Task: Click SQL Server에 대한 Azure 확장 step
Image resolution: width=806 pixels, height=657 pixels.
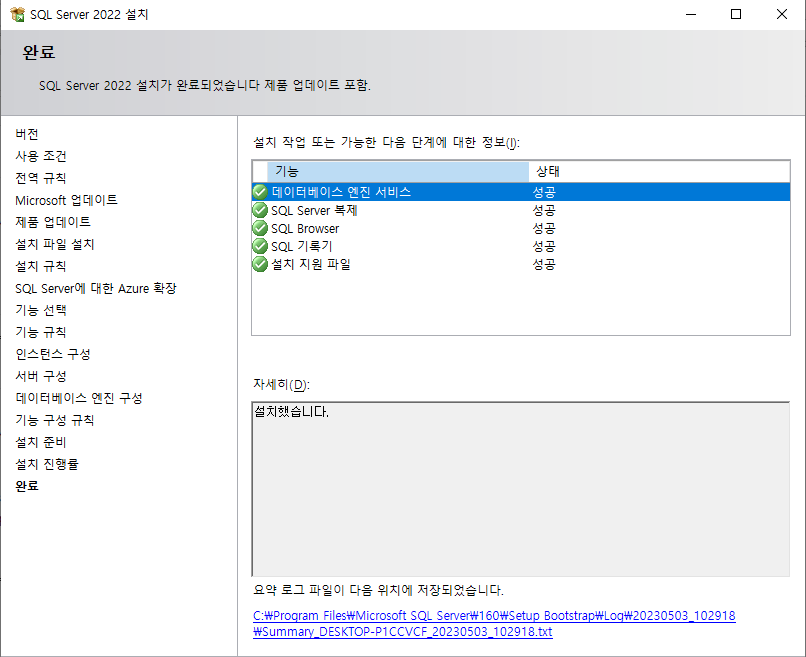Action: [x=96, y=288]
